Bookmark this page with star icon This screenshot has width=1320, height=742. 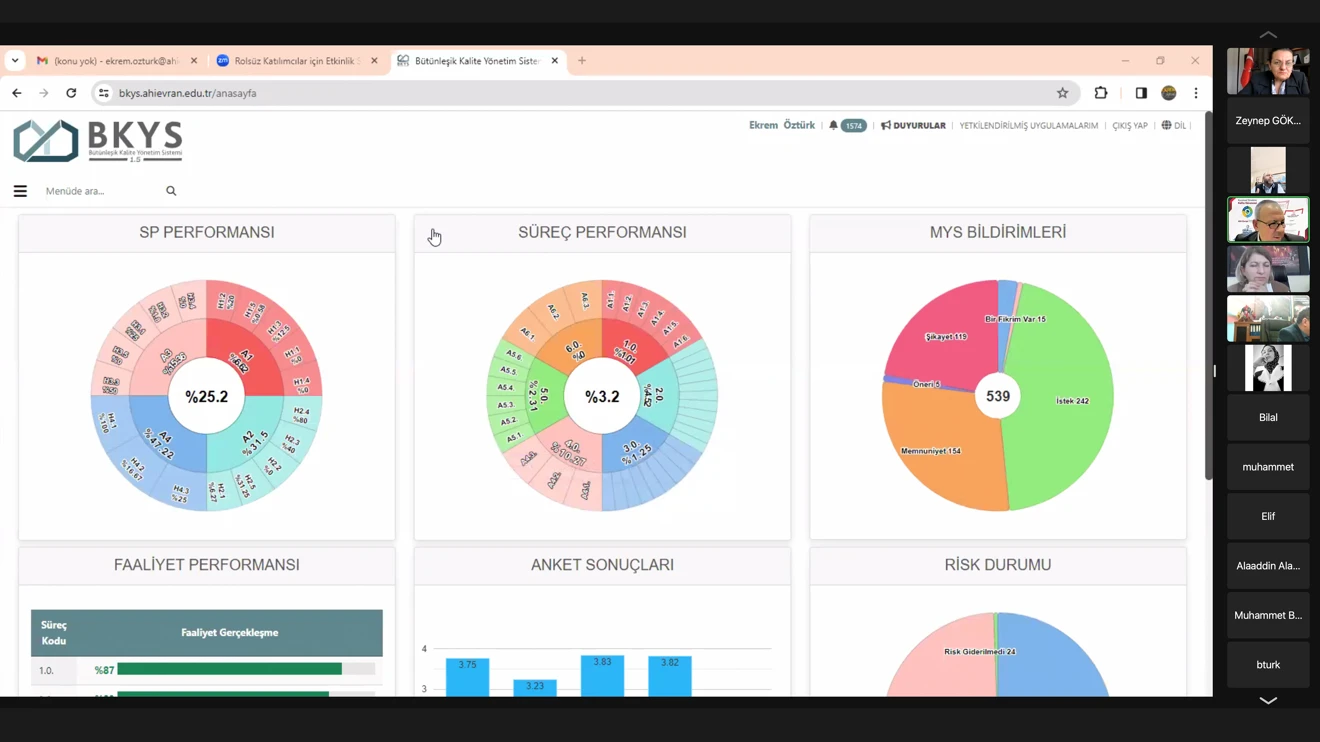click(1062, 93)
